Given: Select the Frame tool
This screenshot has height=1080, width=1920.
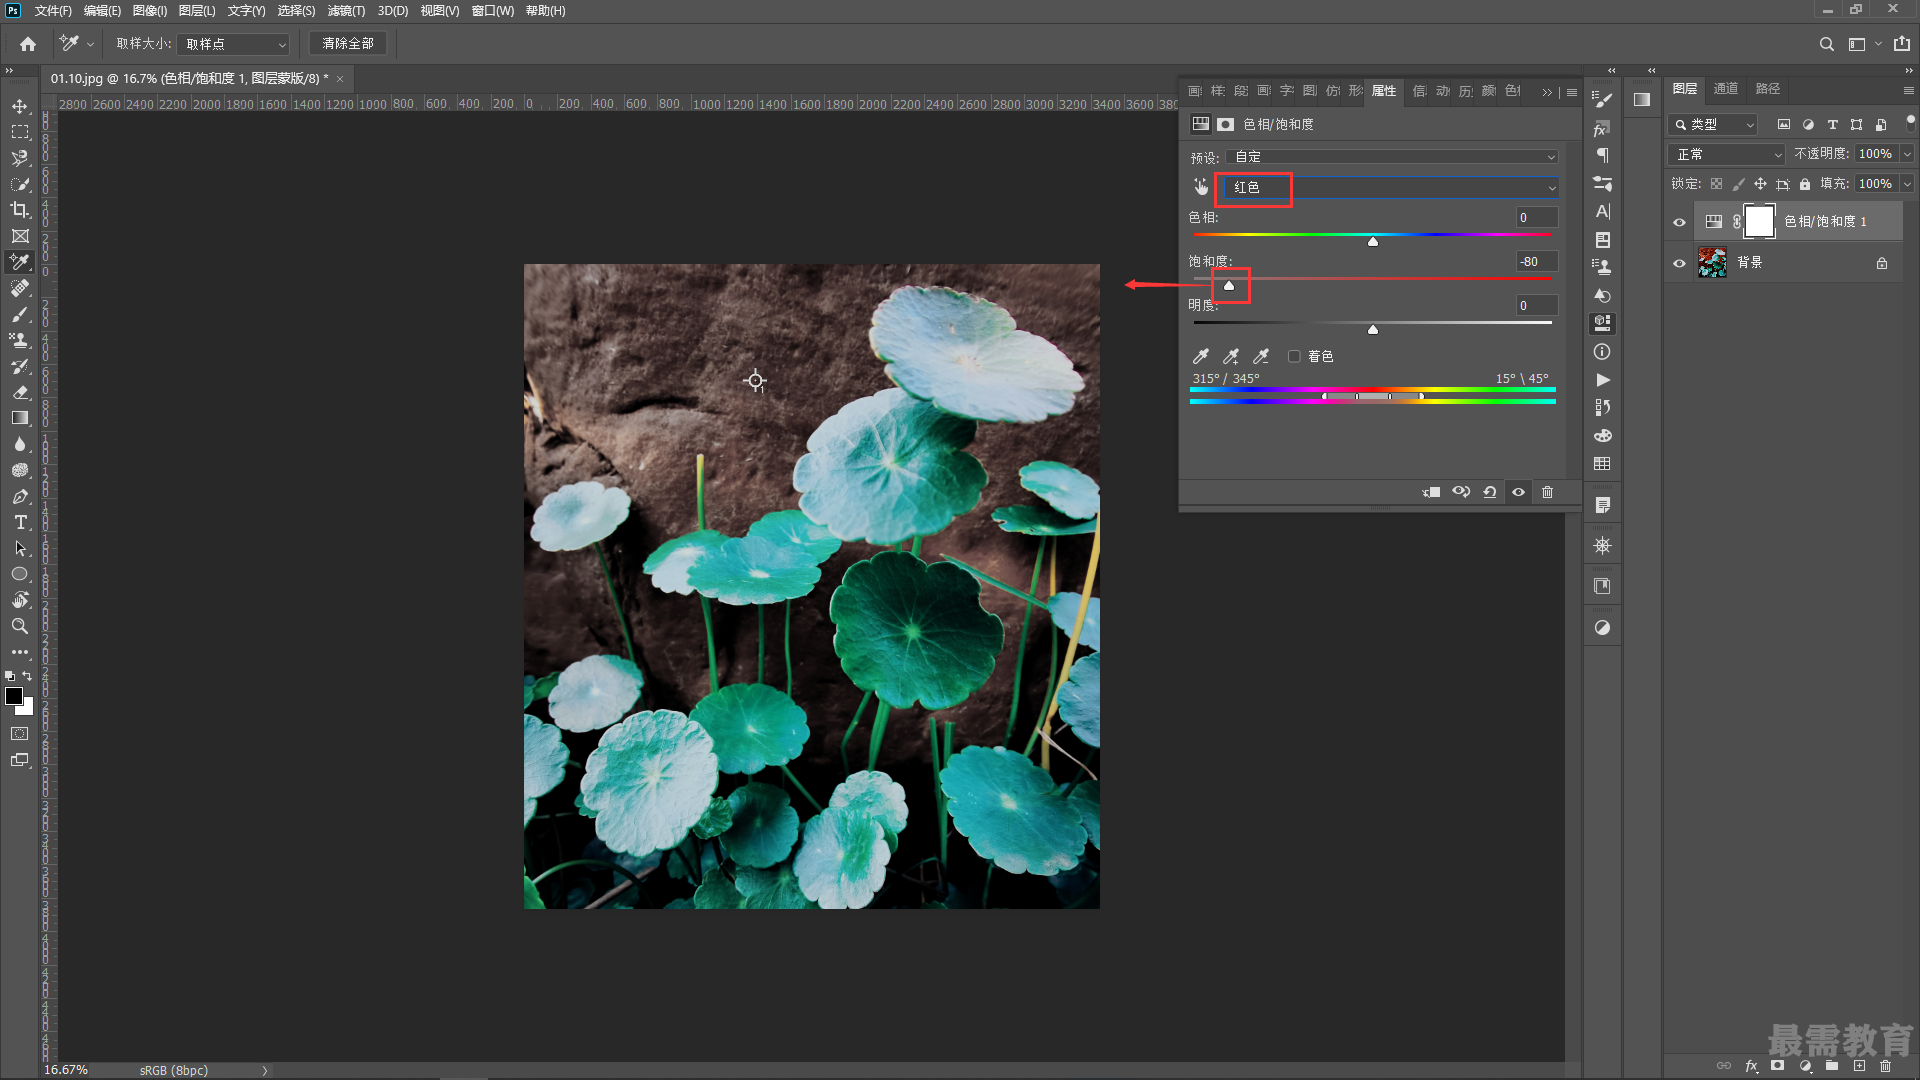Looking at the screenshot, I should pyautogui.click(x=20, y=236).
